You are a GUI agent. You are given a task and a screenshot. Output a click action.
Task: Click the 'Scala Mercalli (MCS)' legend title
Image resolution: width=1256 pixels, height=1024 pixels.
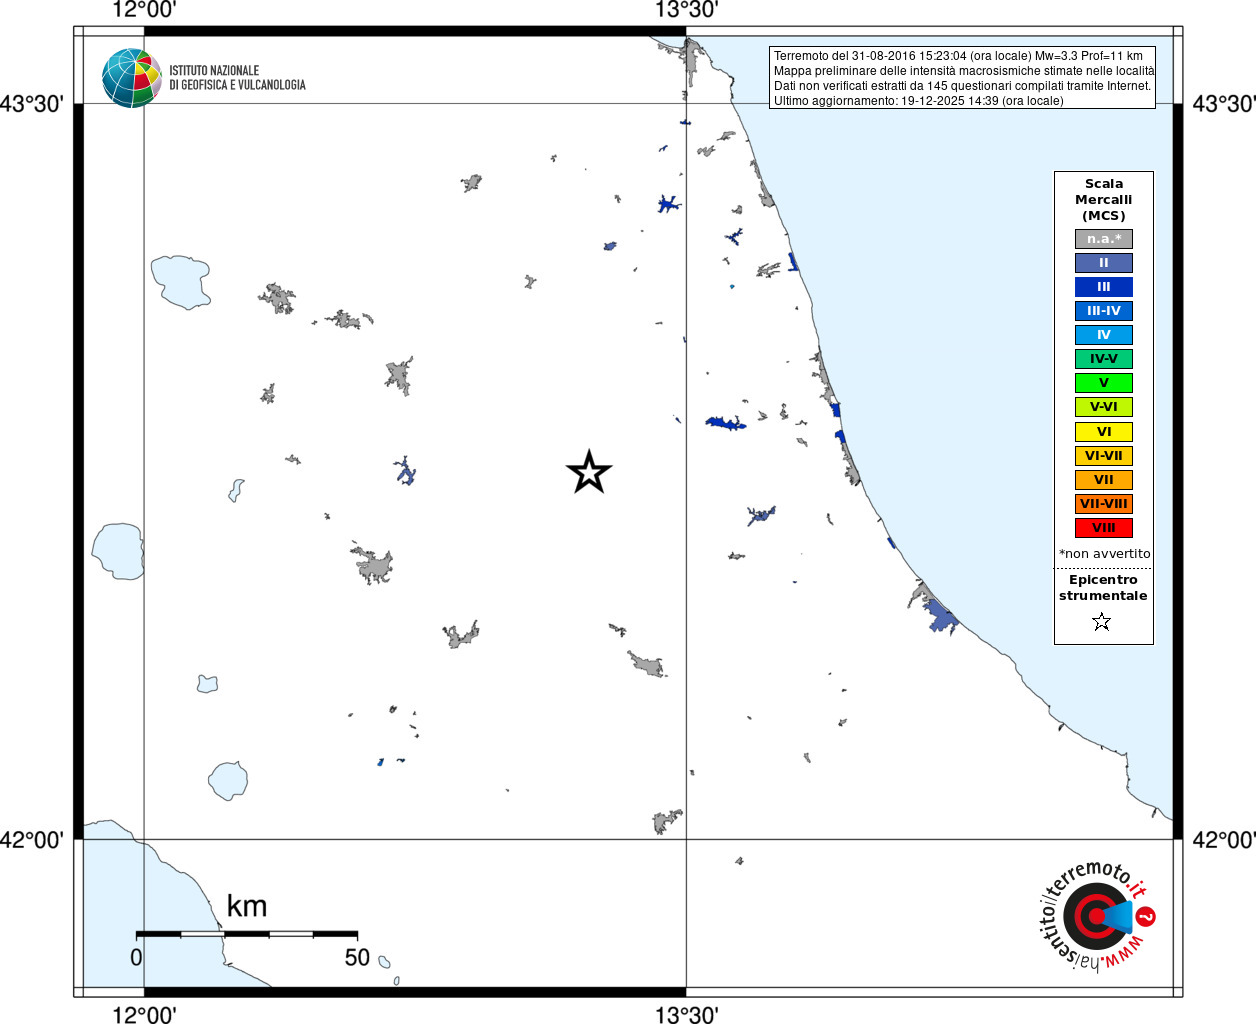(x=1104, y=200)
